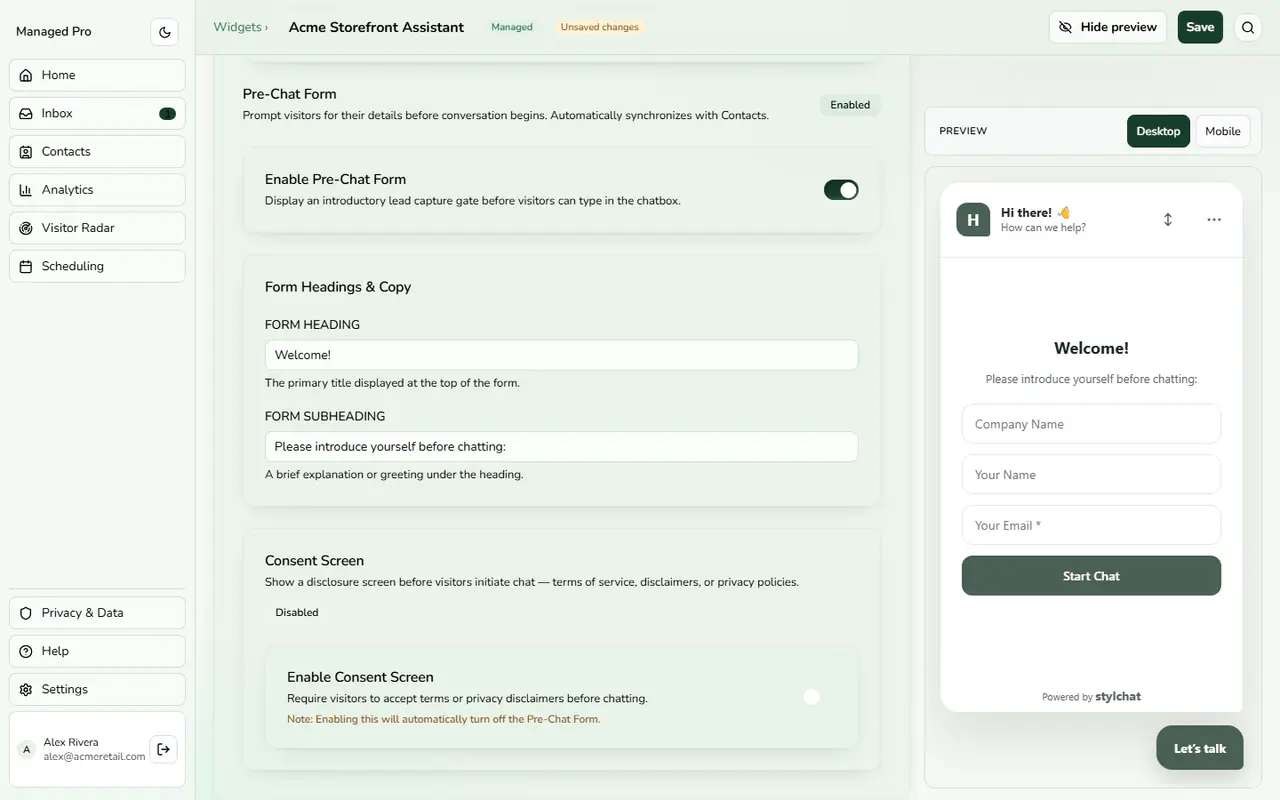Click the Your Name preview field
1280x800 pixels.
(1091, 474)
